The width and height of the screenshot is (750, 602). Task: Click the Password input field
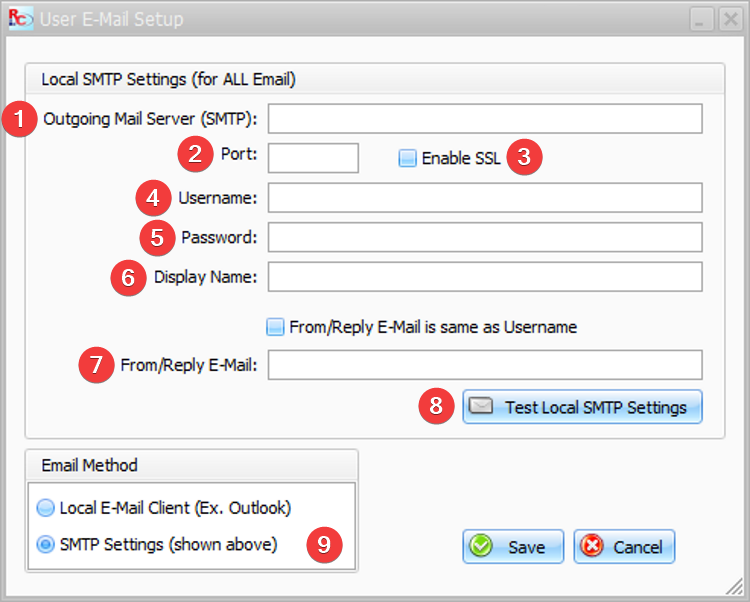point(485,237)
